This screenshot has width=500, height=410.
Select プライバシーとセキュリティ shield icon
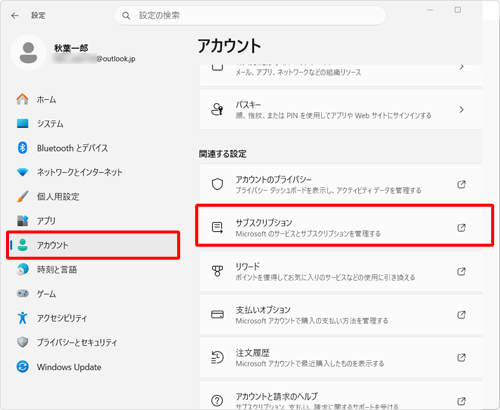(x=22, y=342)
